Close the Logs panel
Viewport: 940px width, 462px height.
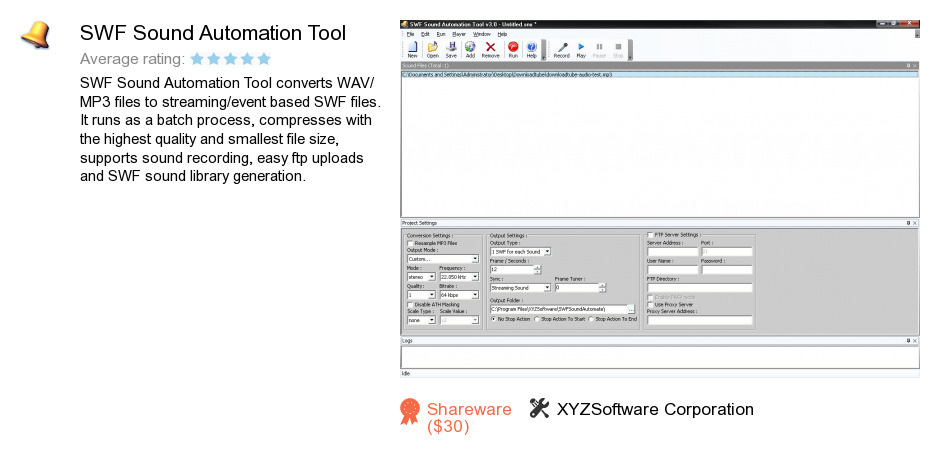(915, 340)
